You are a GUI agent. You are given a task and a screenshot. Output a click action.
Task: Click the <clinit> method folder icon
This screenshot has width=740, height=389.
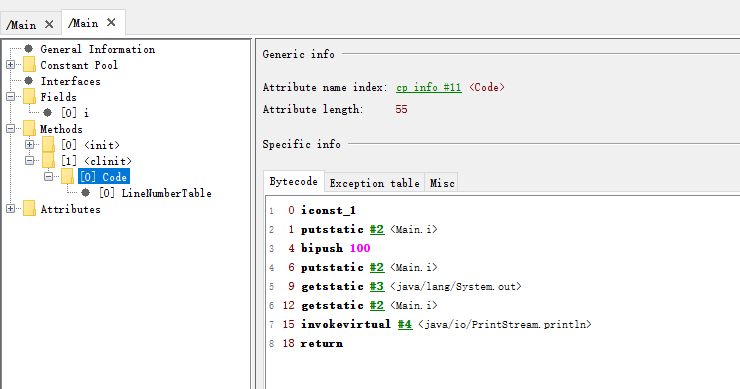(49, 161)
